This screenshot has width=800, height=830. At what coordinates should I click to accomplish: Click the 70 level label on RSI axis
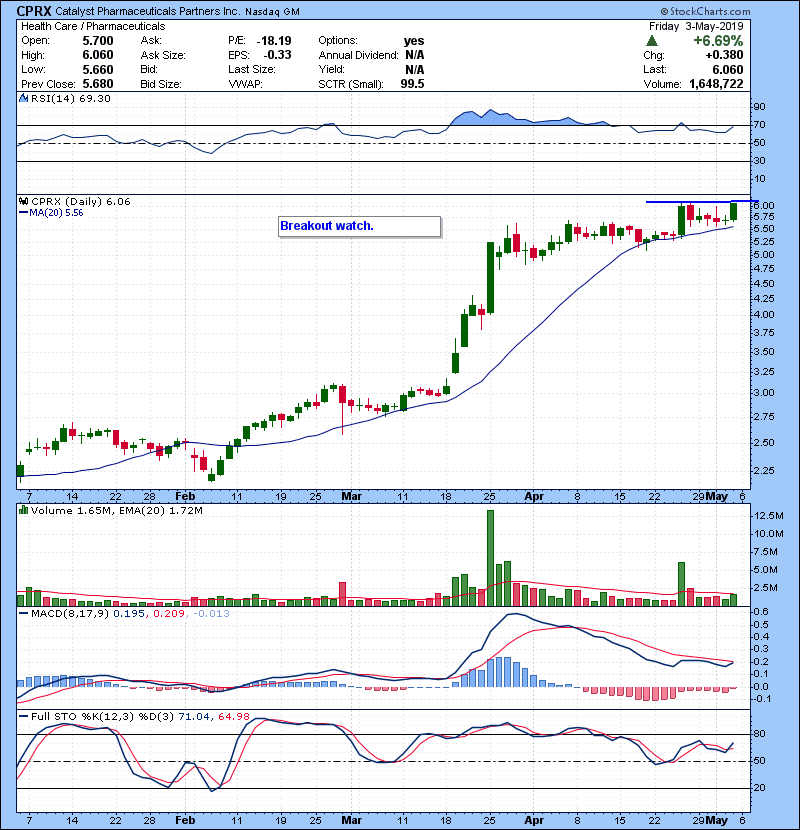(x=759, y=125)
